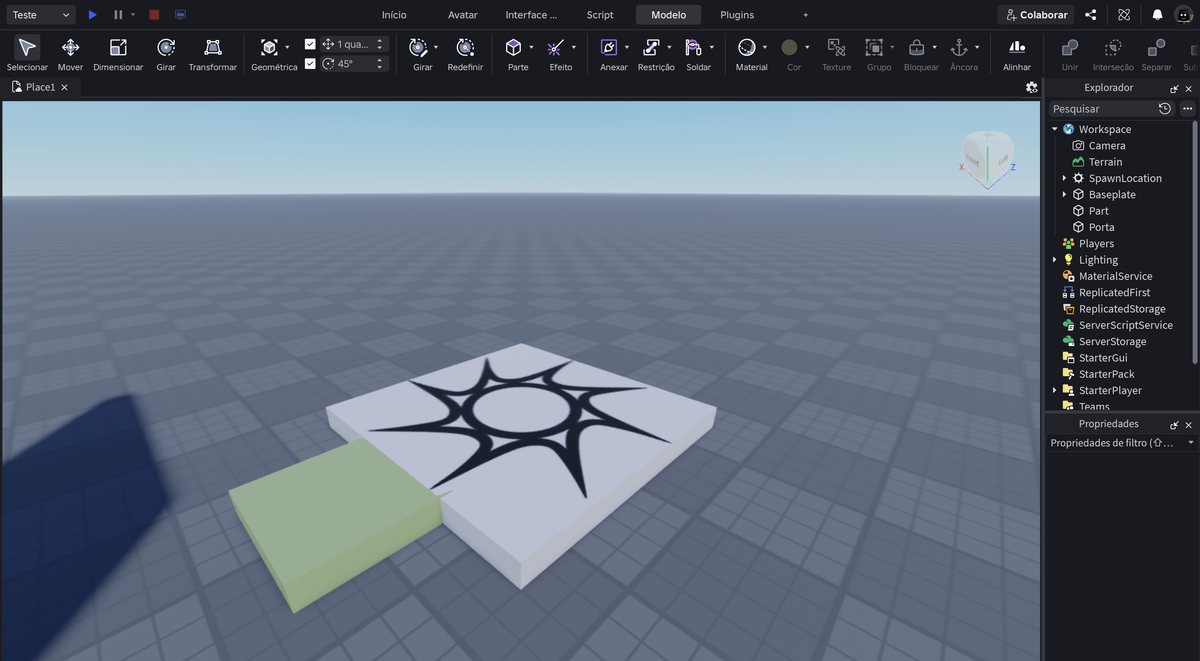Viewport: 1200px width, 661px height.
Task: Click the red stop test button
Action: pyautogui.click(x=154, y=15)
